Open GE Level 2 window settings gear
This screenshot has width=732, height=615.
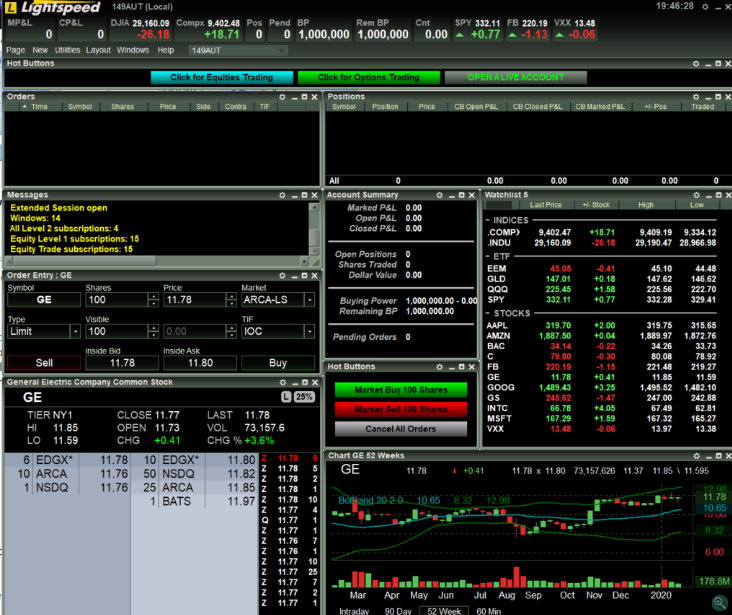(x=283, y=382)
